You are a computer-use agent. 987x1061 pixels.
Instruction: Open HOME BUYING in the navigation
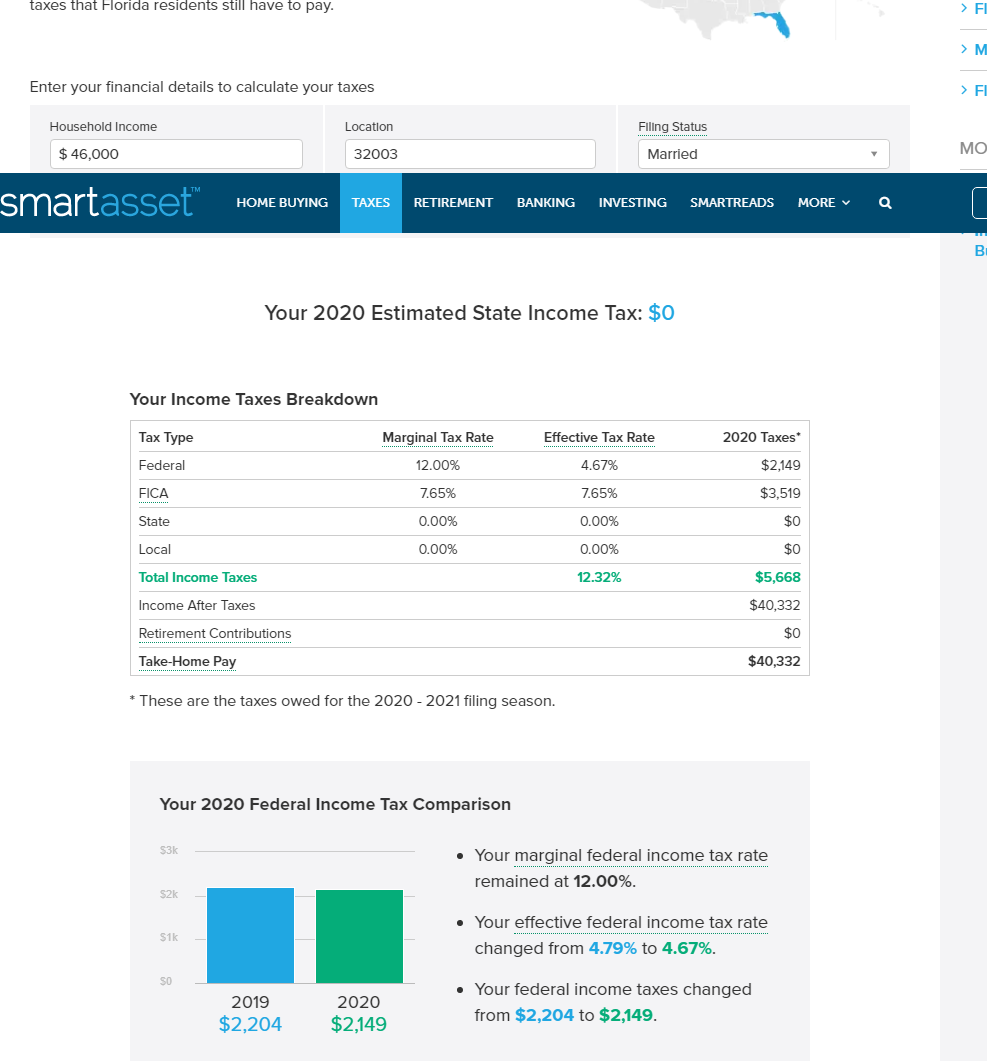[x=282, y=202]
